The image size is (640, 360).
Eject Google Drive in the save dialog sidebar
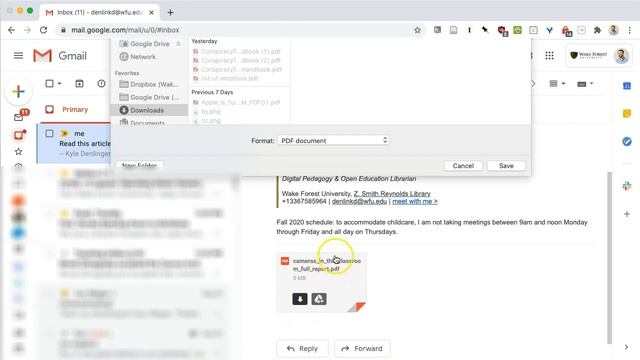[178, 44]
